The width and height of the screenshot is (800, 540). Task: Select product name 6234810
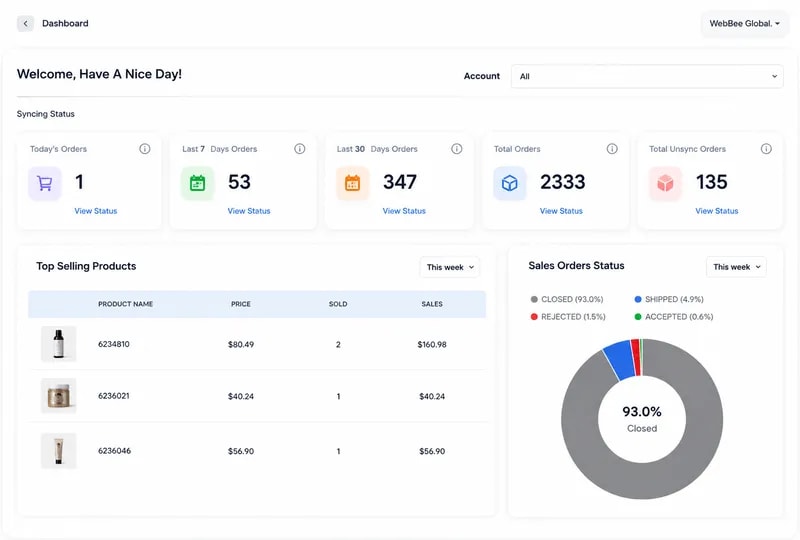click(114, 344)
